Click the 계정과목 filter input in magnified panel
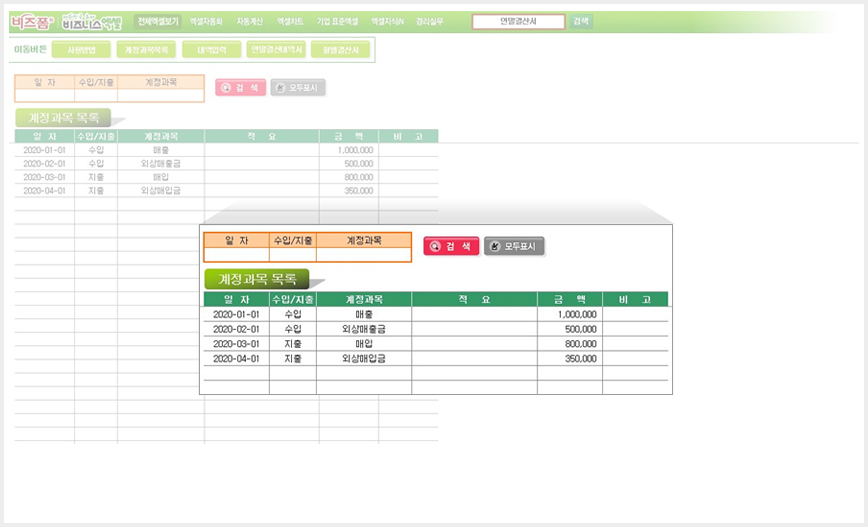 (x=364, y=255)
